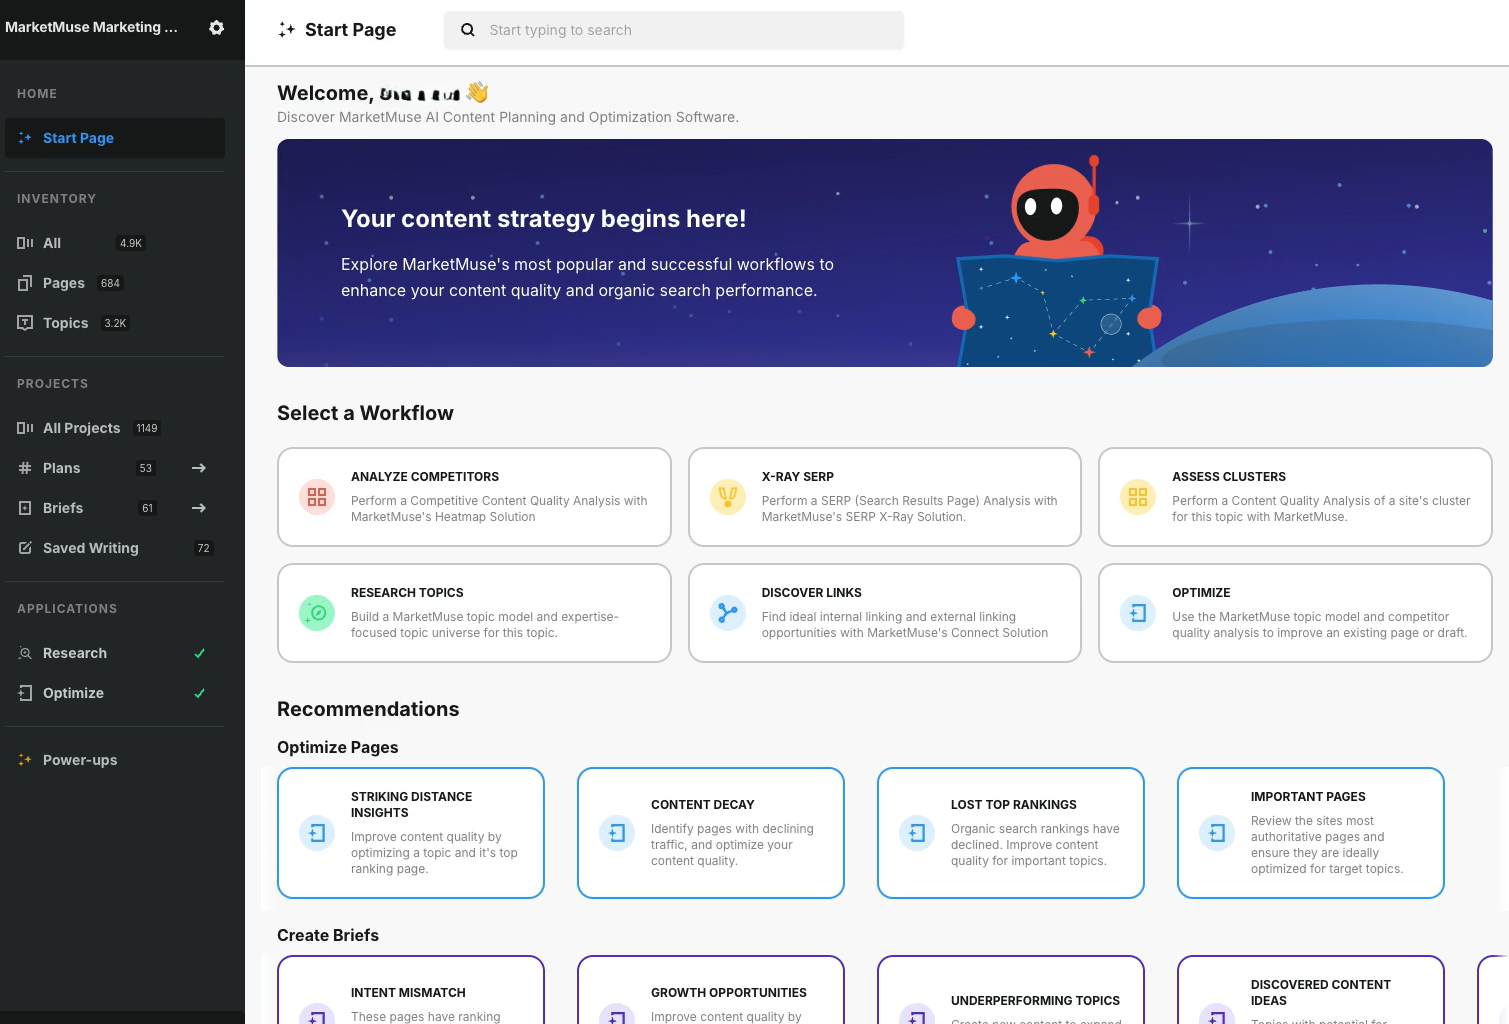This screenshot has width=1509, height=1024.
Task: Click the 3.2K badge beside Topics
Action: [x=115, y=323]
